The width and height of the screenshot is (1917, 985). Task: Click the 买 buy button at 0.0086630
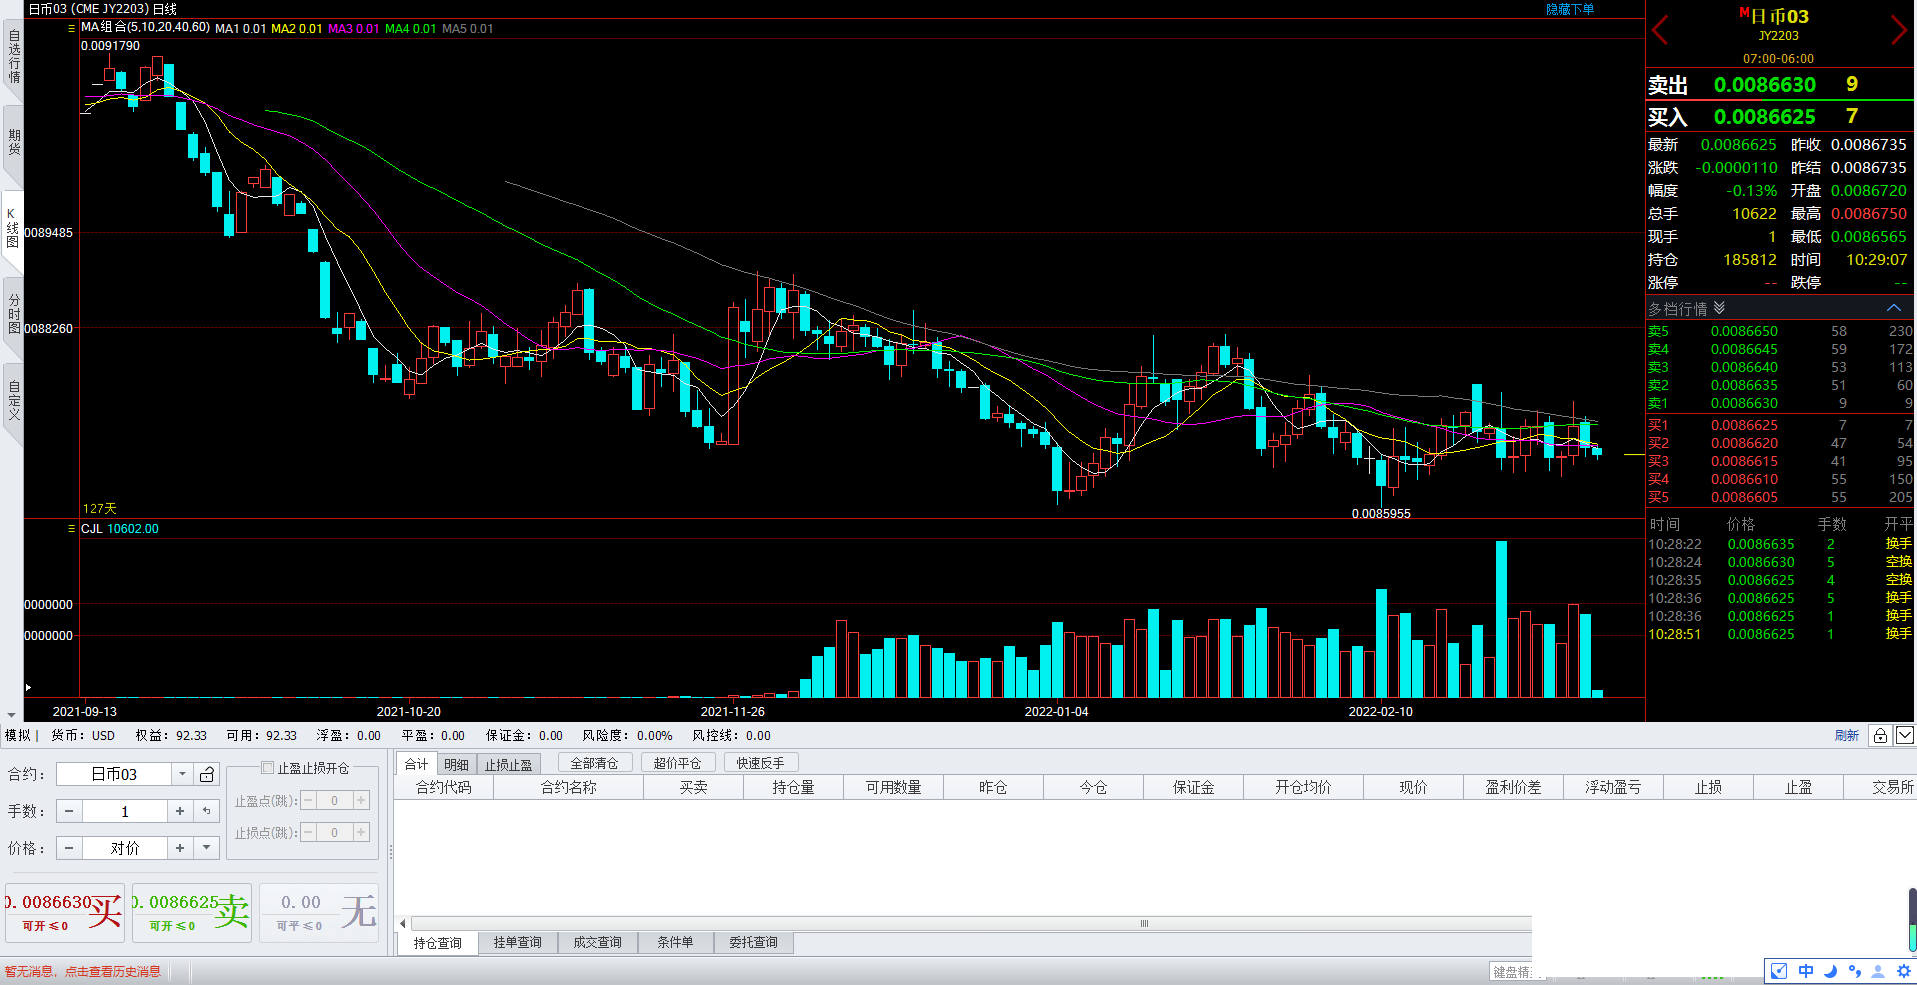click(x=65, y=912)
